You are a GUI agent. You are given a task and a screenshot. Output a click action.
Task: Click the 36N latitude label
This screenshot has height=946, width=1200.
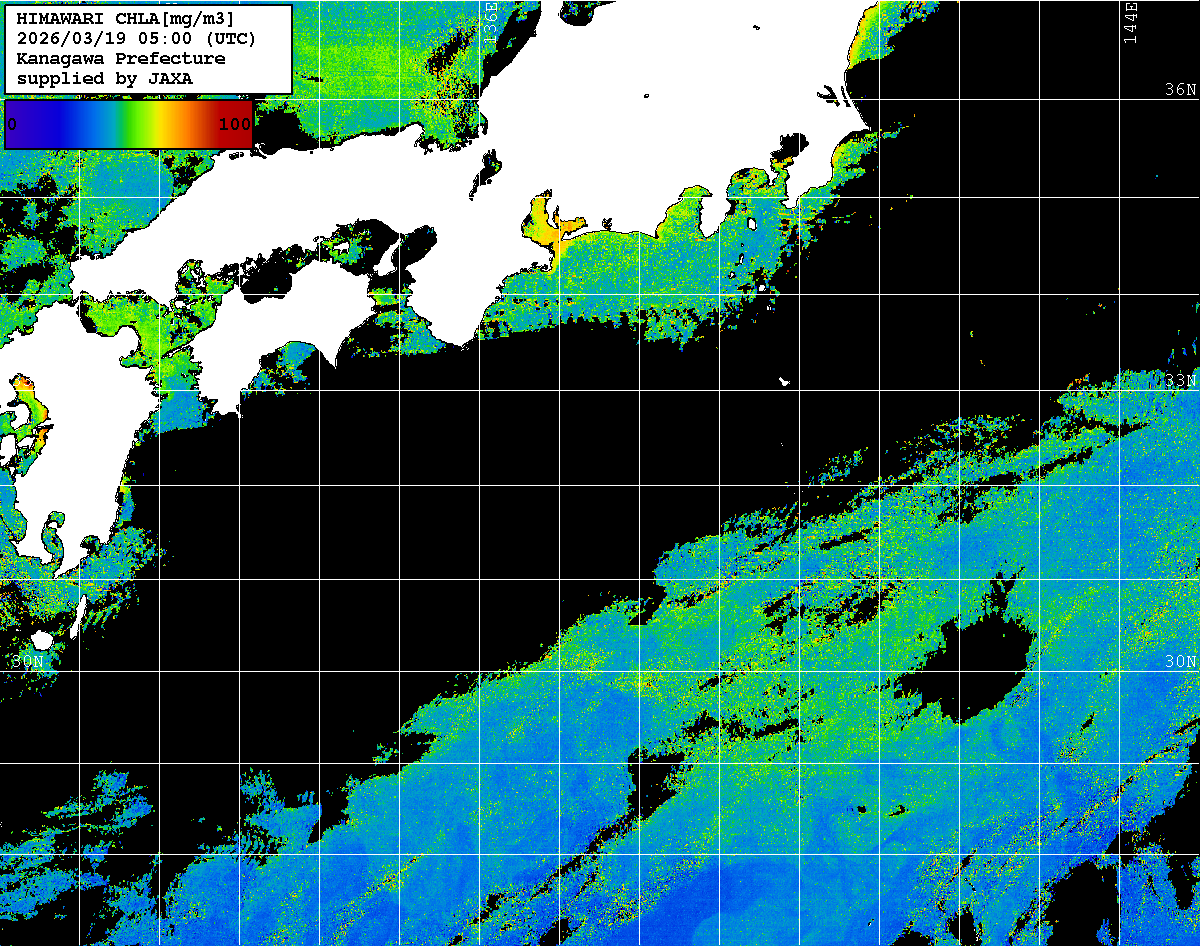[x=1180, y=90]
